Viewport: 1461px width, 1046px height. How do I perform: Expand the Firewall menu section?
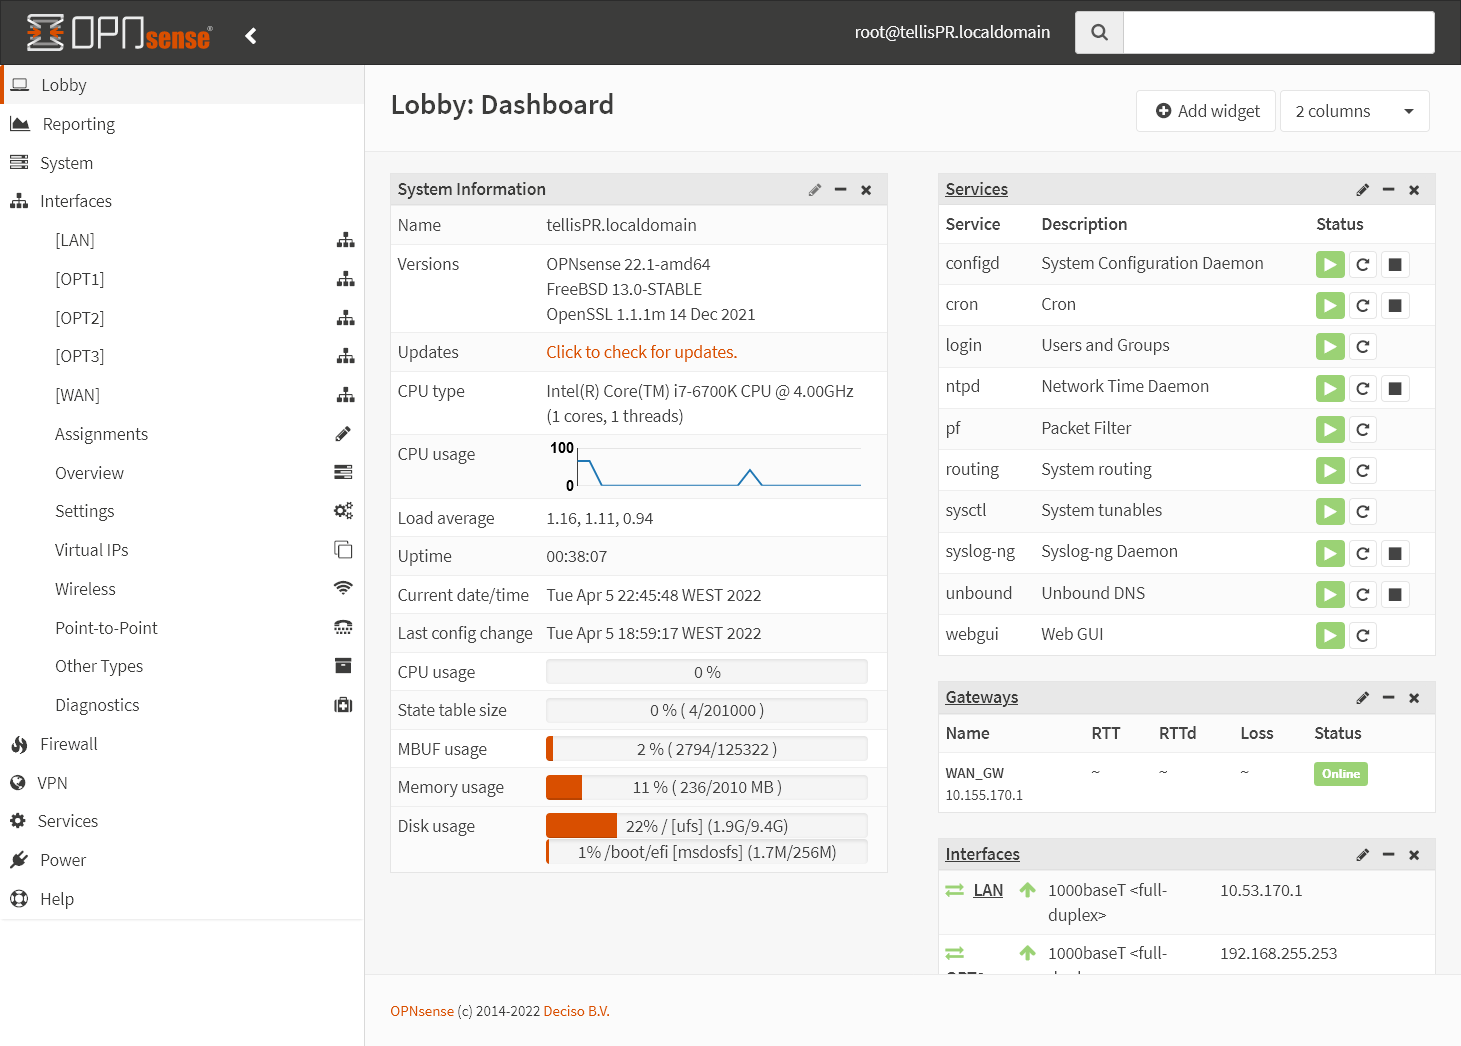(68, 744)
